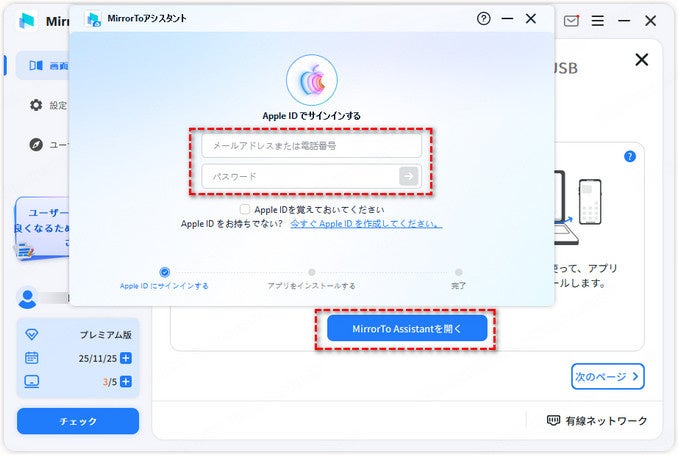The image size is (678, 455).
Task: Click the 25/11/25 expiry date
Action: (98, 358)
